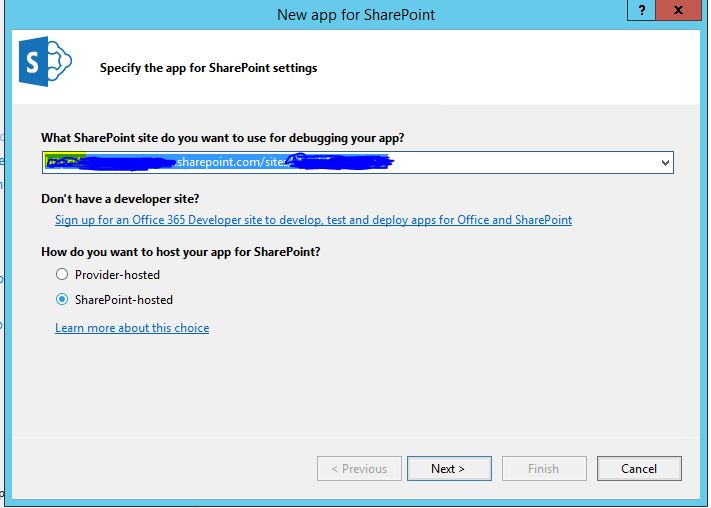The height and width of the screenshot is (508, 711).
Task: Click the Next > button
Action: [449, 469]
